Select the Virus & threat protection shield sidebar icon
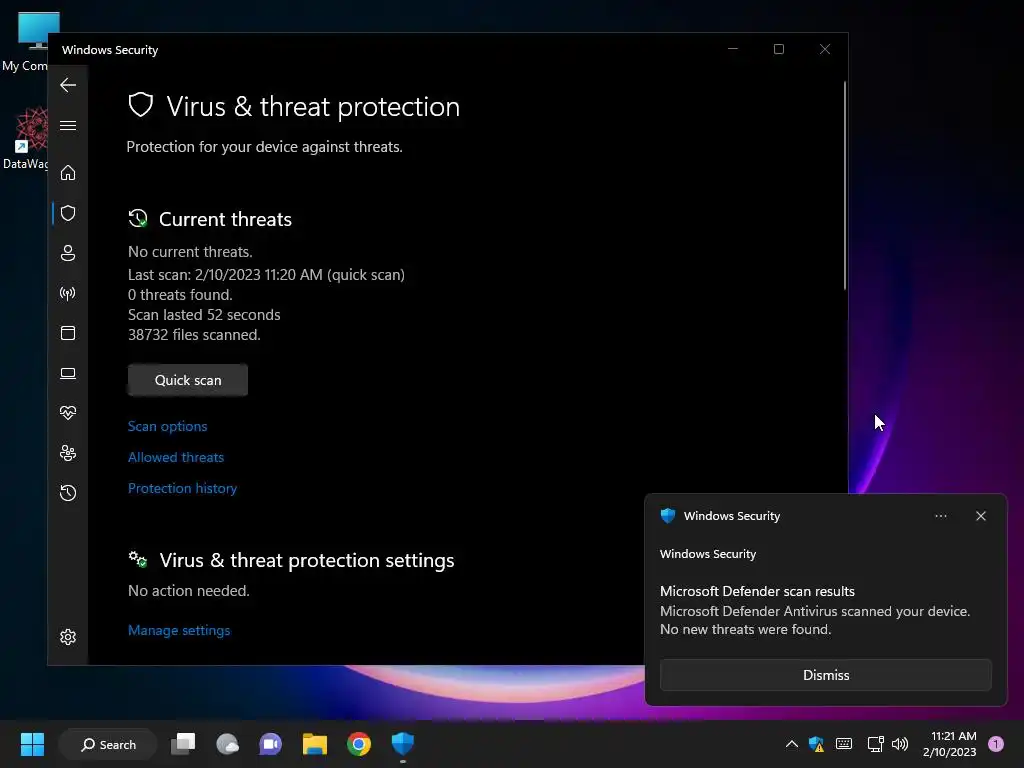This screenshot has width=1024, height=768. pyautogui.click(x=68, y=213)
